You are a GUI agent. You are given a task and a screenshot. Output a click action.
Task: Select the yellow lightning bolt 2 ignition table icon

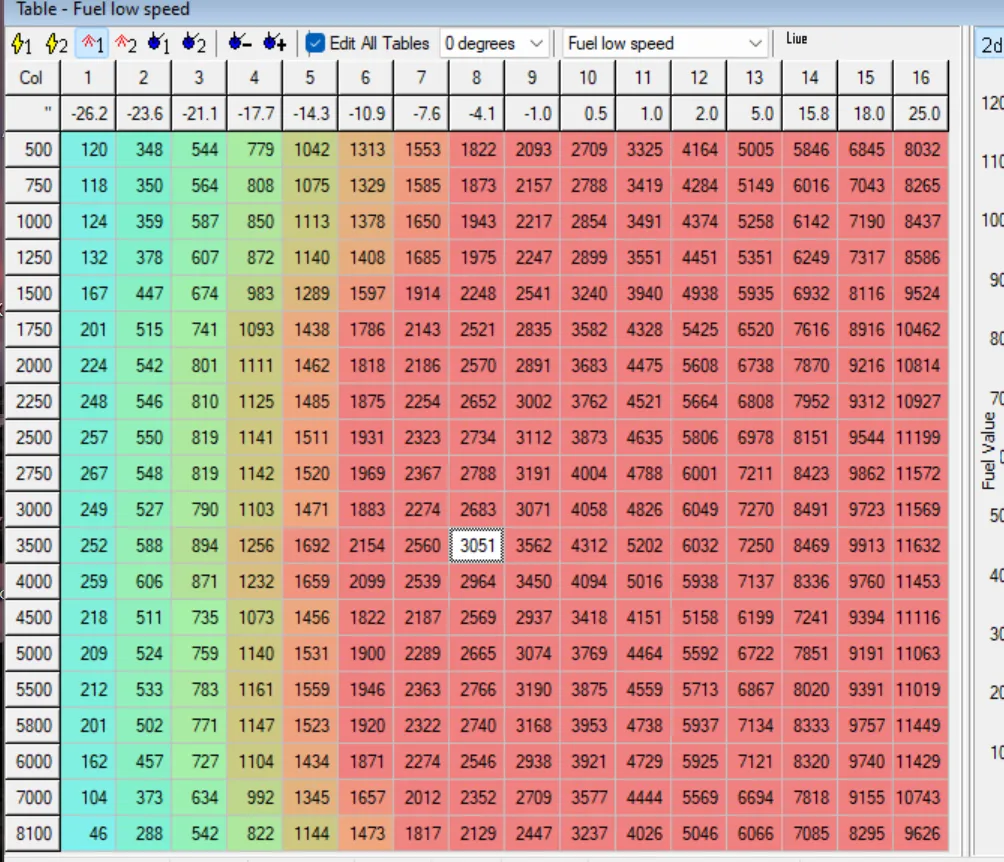56,44
